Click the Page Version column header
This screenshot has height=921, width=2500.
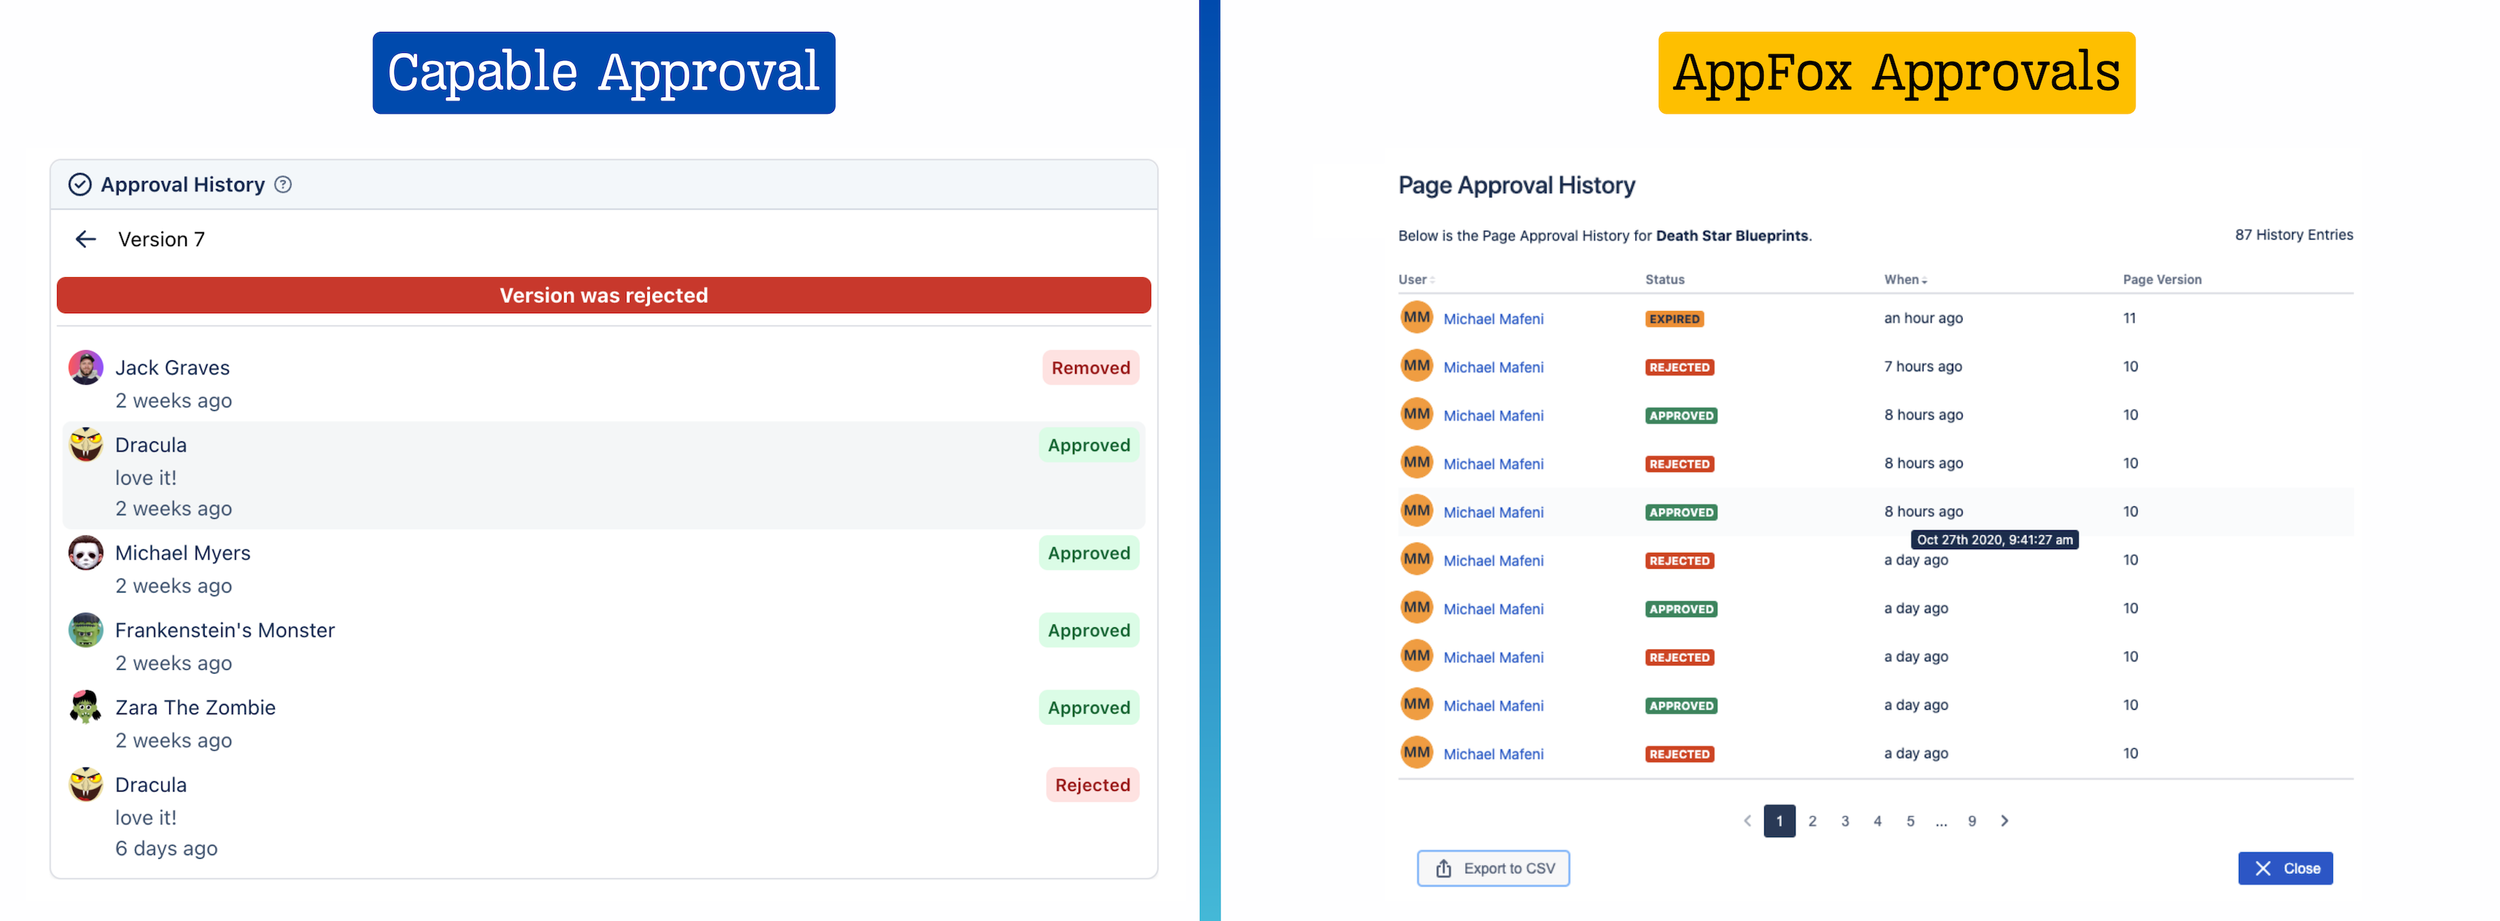coord(2162,280)
